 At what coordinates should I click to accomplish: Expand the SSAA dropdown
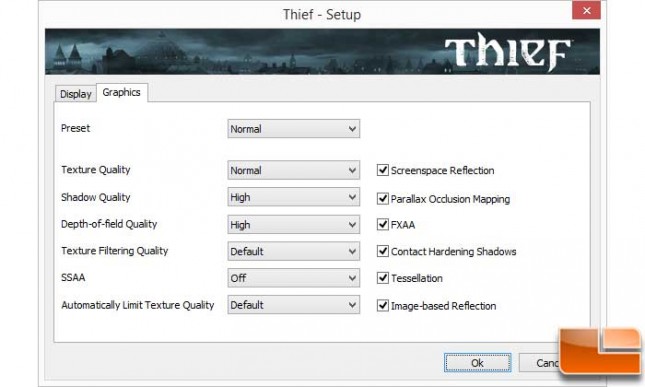294,278
